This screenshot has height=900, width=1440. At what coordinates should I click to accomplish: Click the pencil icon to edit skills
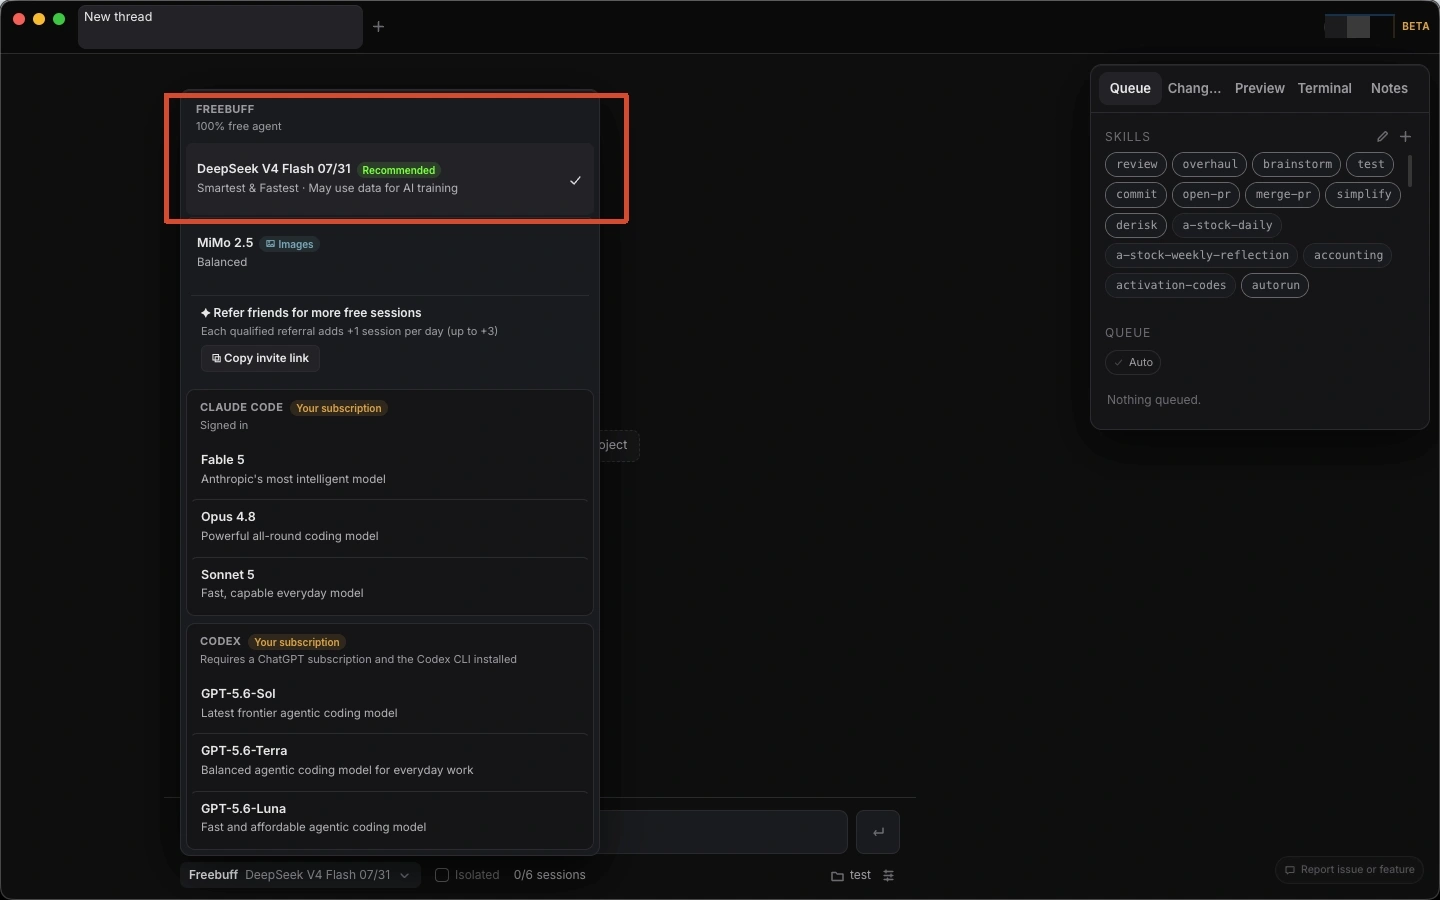tap(1382, 137)
